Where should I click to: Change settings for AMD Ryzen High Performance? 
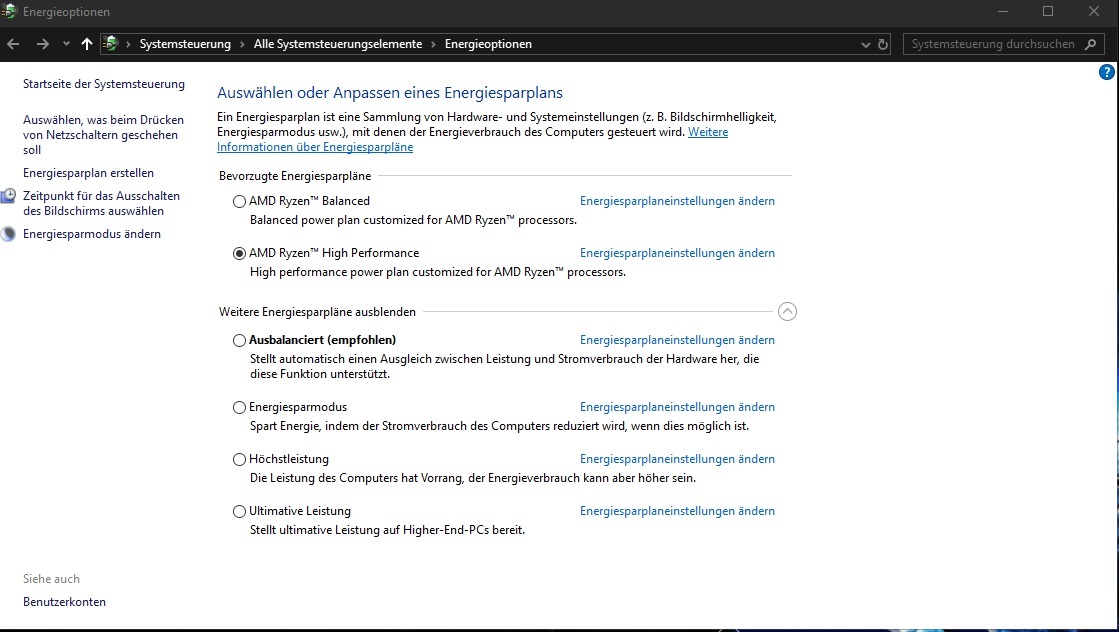[x=677, y=253]
